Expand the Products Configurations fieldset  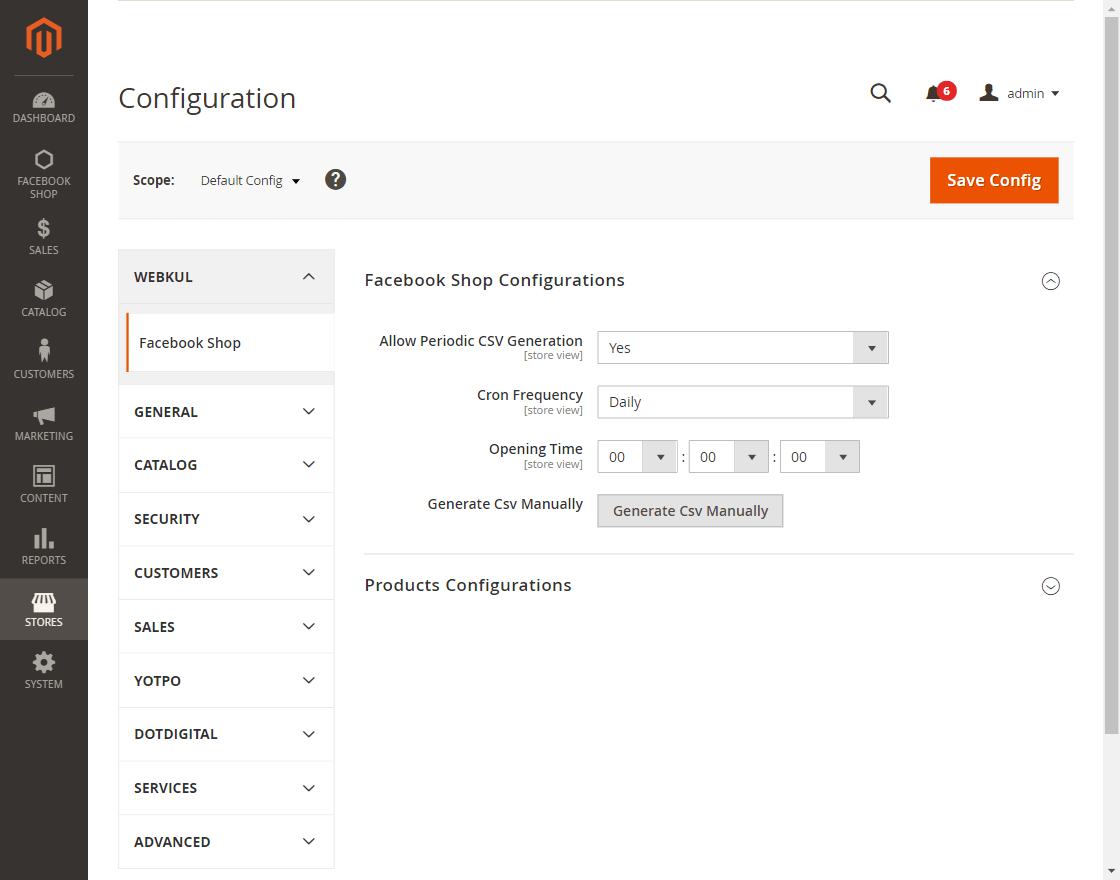pos(1050,586)
